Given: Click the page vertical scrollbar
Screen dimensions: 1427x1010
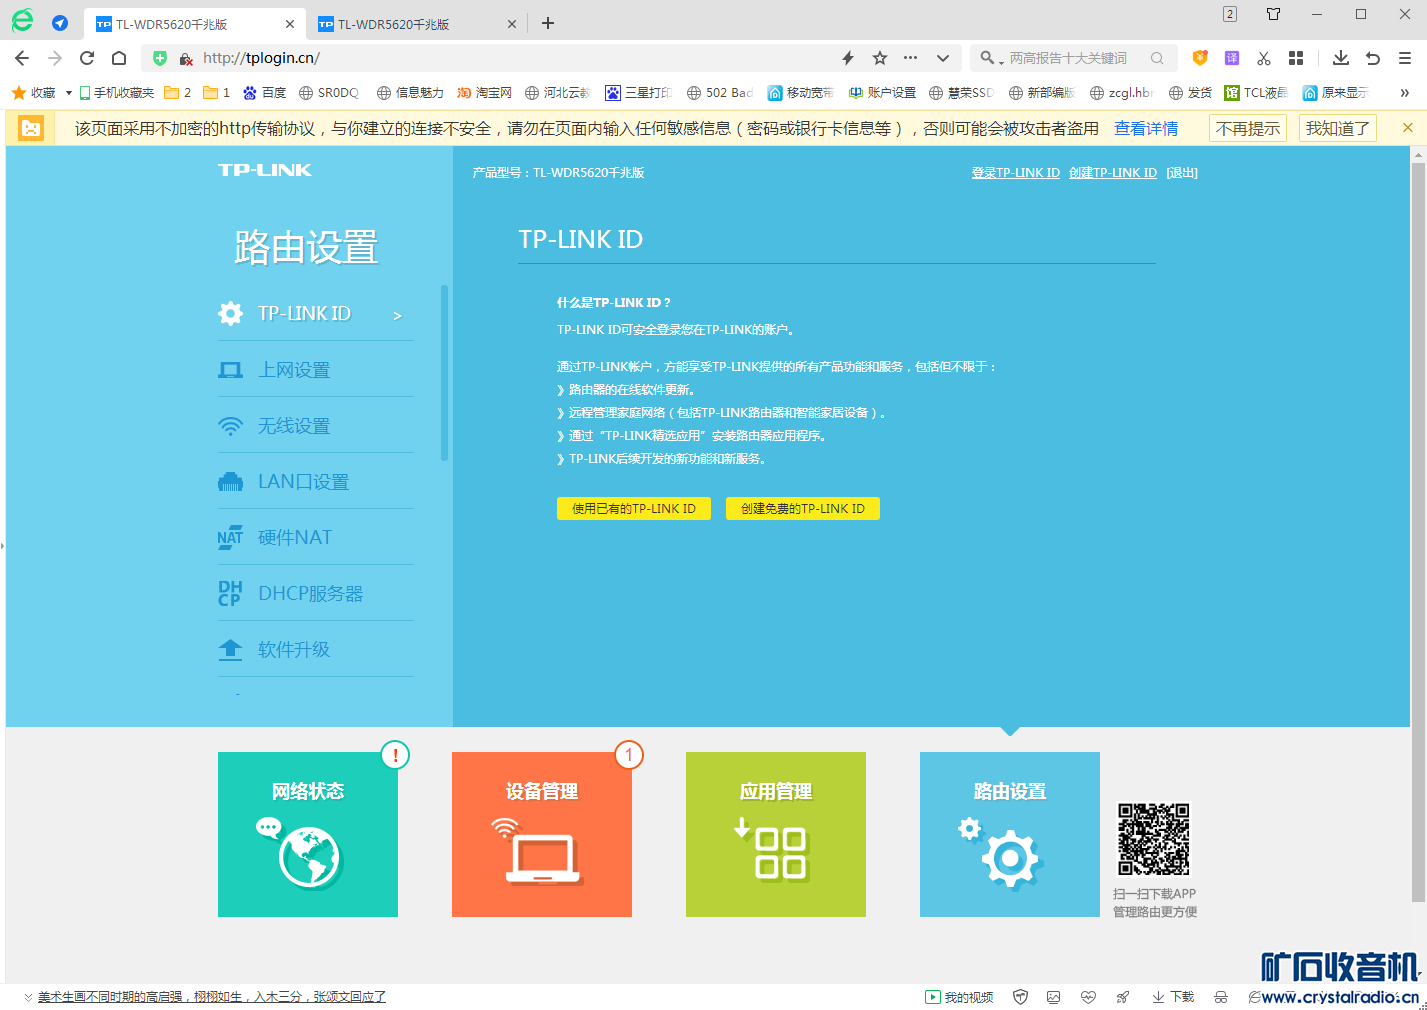Looking at the screenshot, I should tap(1418, 530).
